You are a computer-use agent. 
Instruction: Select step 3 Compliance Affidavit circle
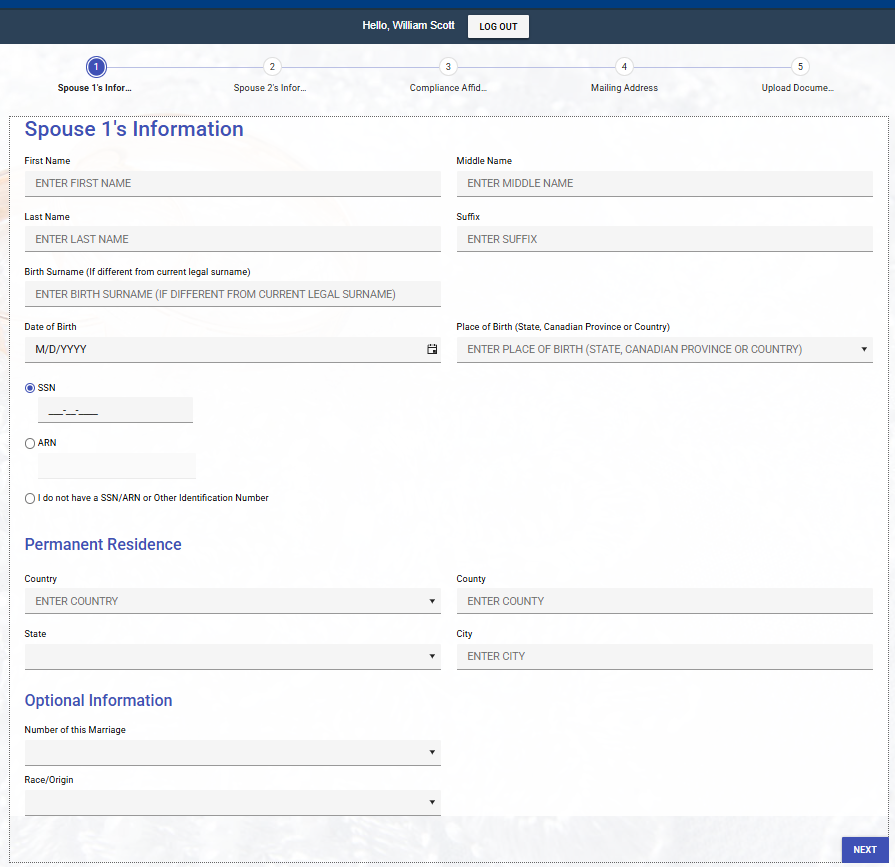pyautogui.click(x=448, y=67)
